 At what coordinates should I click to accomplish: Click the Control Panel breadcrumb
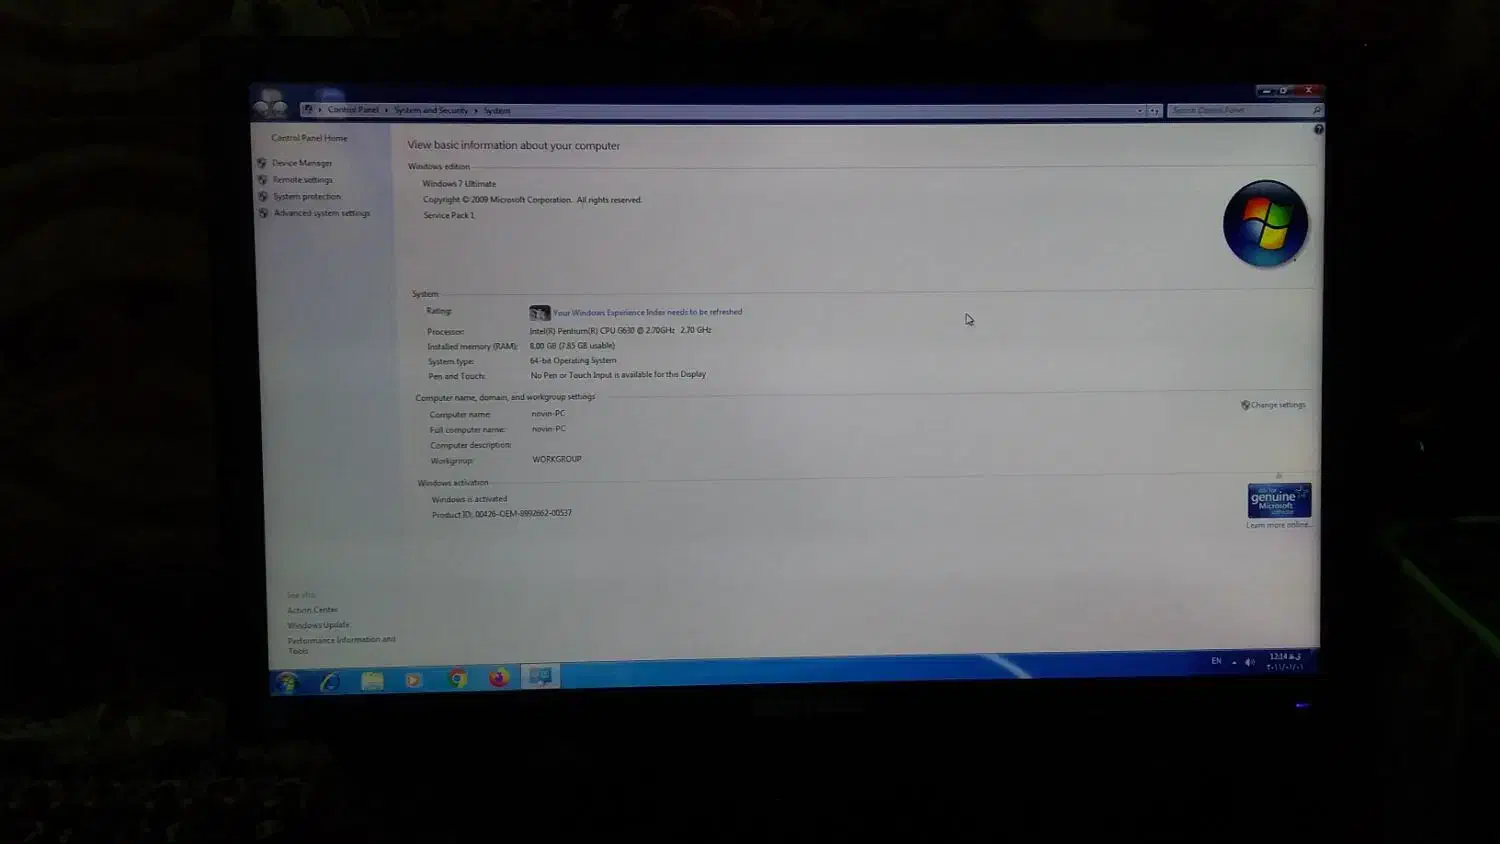coord(353,110)
